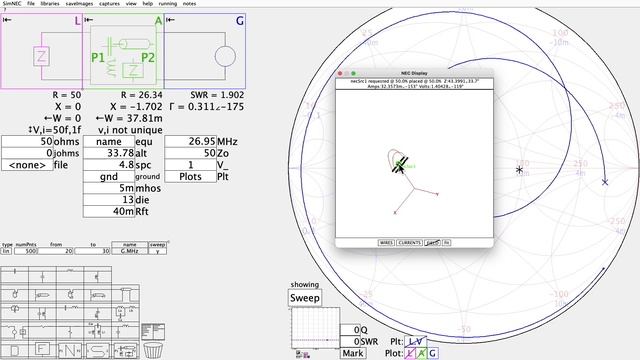Toggle the 'gnd' ground setting
The height and width of the screenshot is (360, 640).
pyautogui.click(x=109, y=176)
